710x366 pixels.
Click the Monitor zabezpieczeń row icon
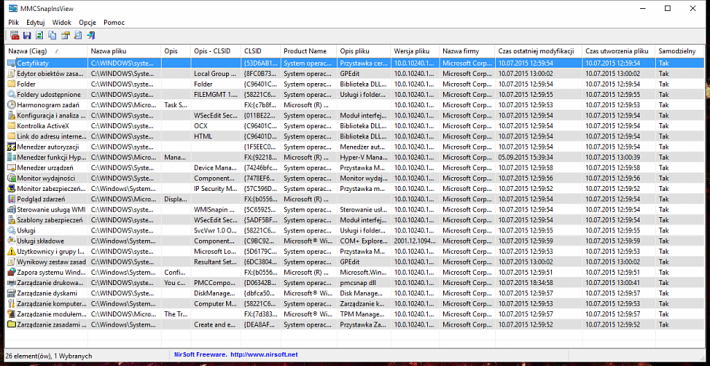click(11, 188)
